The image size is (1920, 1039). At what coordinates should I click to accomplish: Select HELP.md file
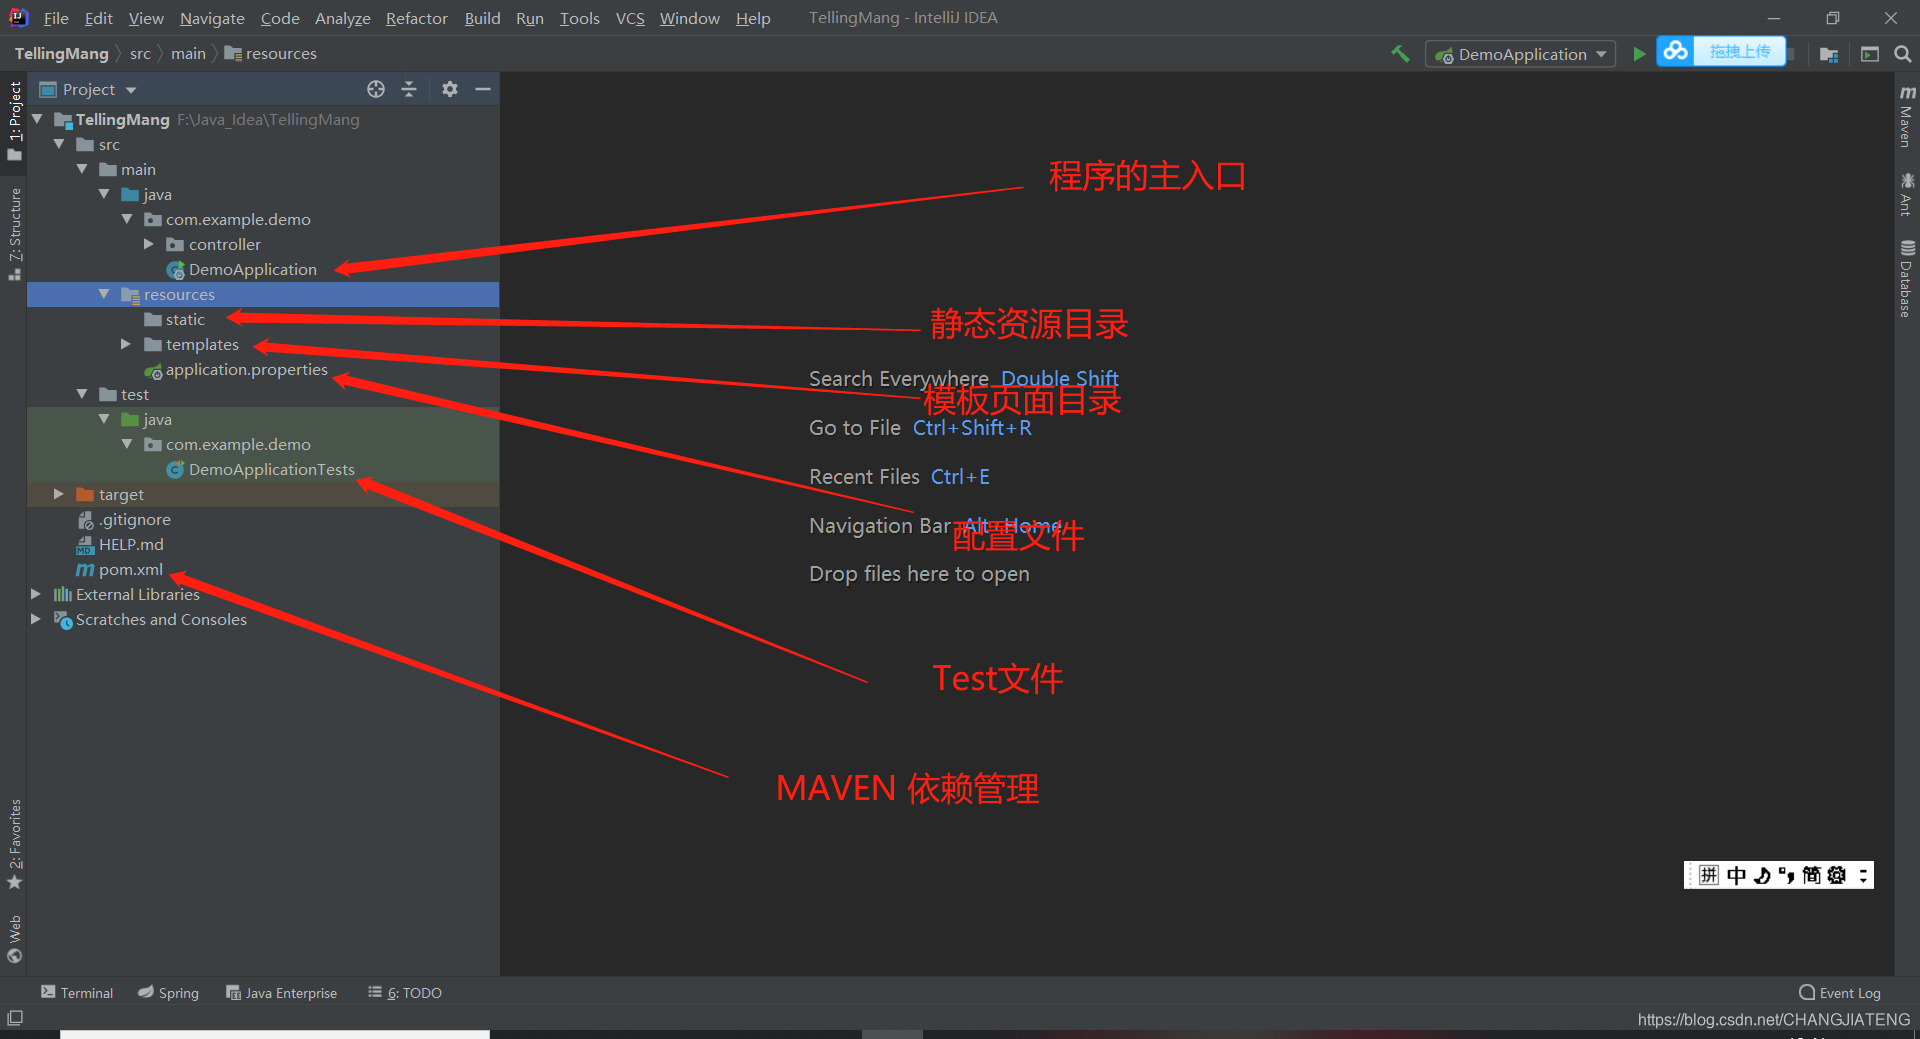pos(120,544)
